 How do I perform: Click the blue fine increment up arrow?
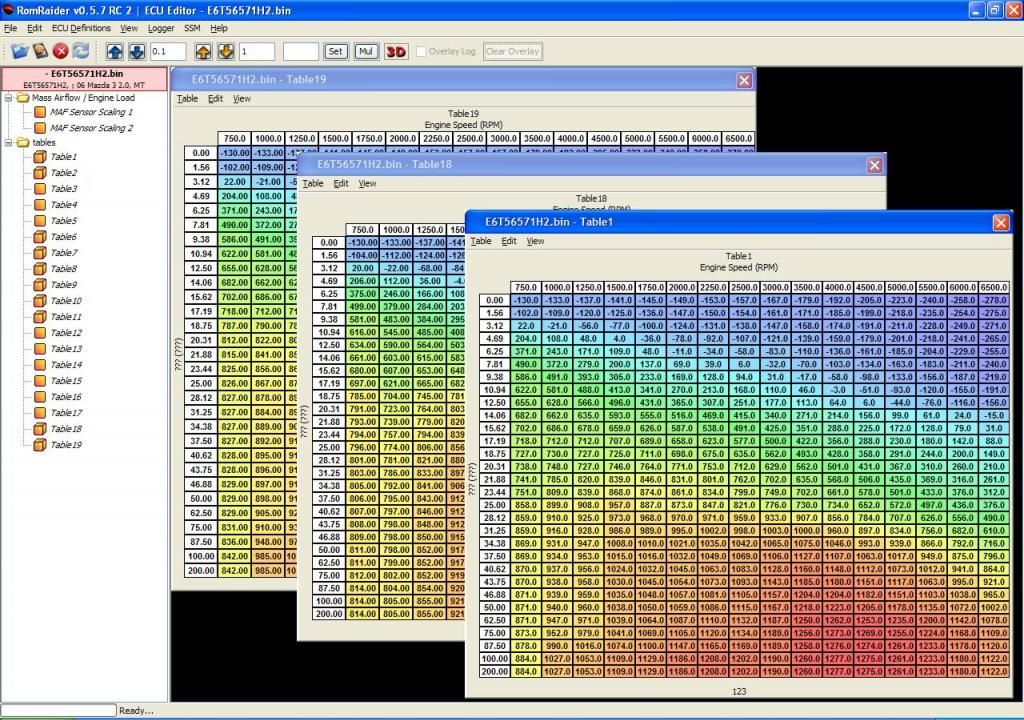114,51
